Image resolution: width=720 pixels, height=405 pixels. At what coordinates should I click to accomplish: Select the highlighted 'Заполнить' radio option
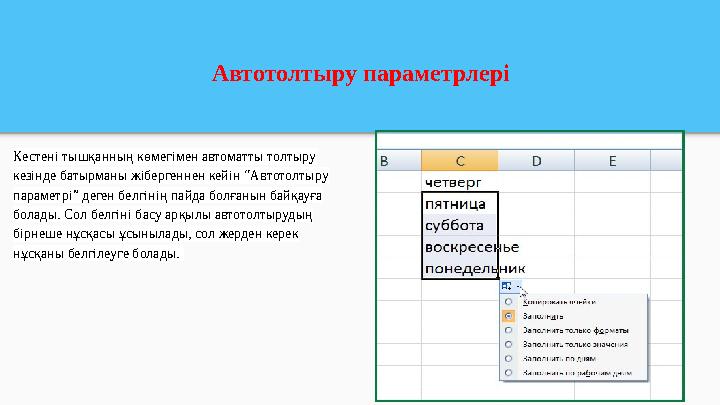[x=508, y=316]
